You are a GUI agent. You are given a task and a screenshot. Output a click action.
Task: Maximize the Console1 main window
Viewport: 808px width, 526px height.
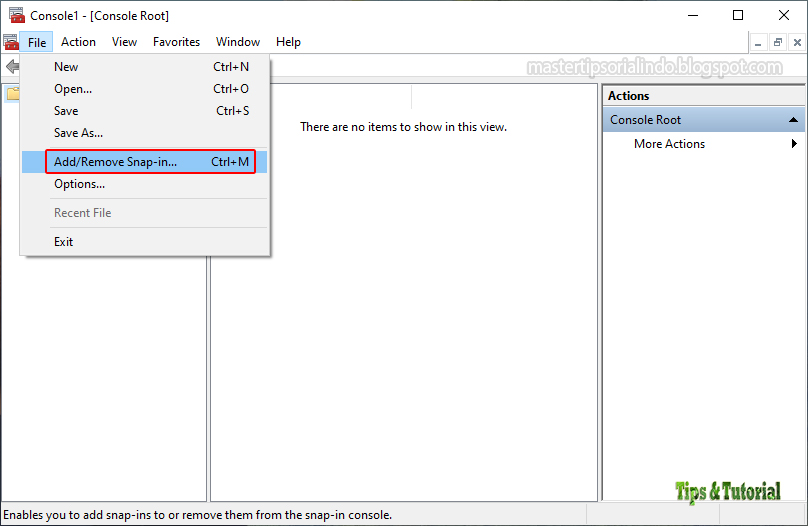738,15
